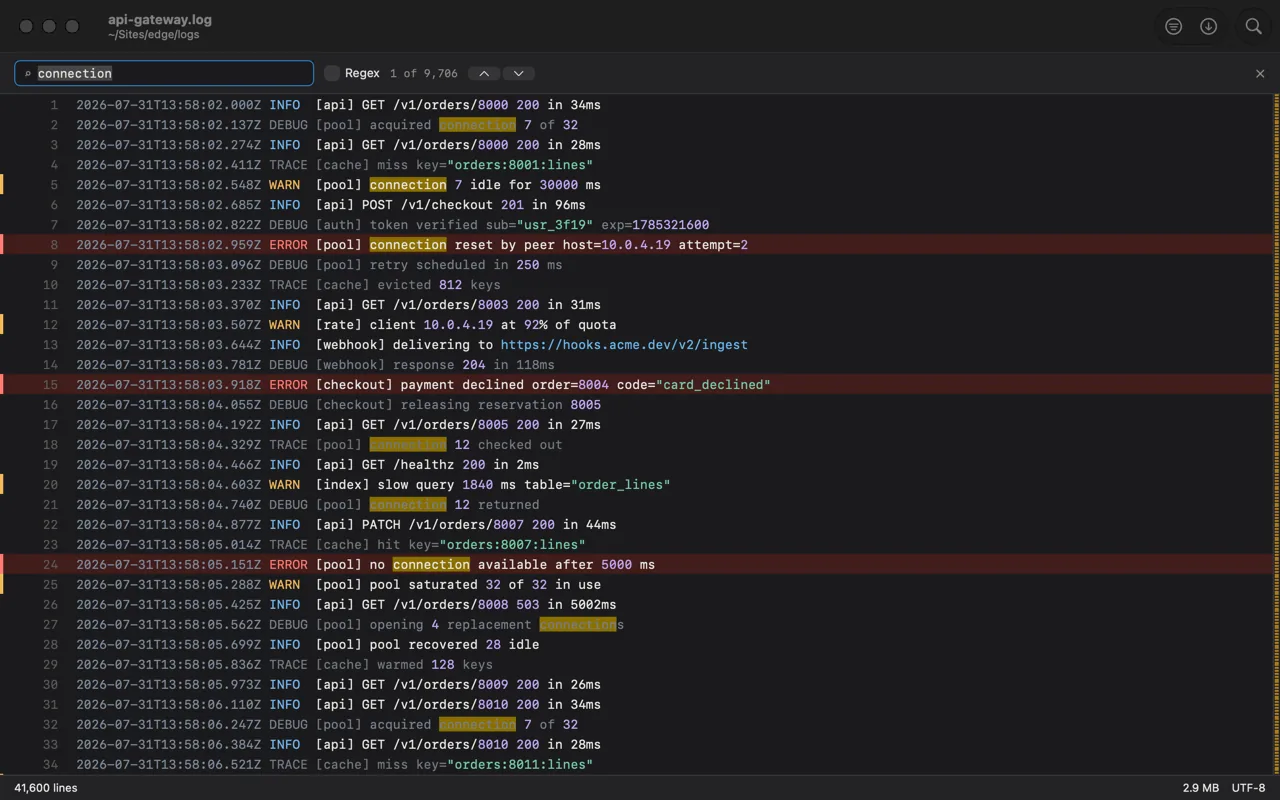Enable the Regex checkbox
1280x800 pixels.
click(x=332, y=73)
